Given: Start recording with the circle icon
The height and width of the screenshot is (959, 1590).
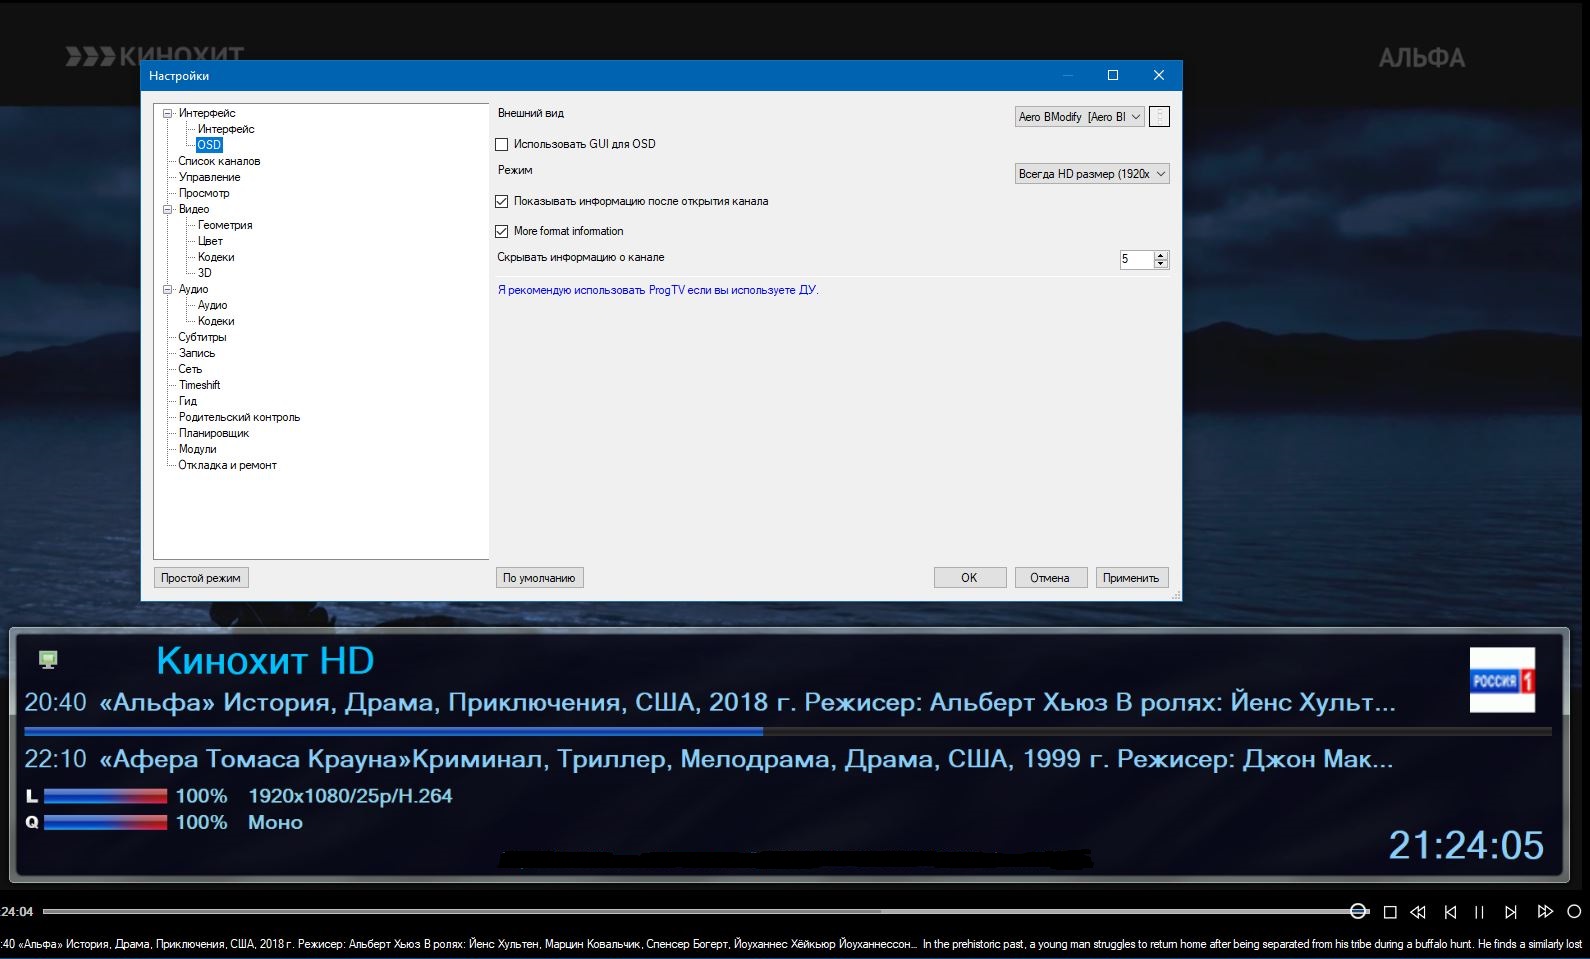Looking at the screenshot, I should coord(1574,912).
